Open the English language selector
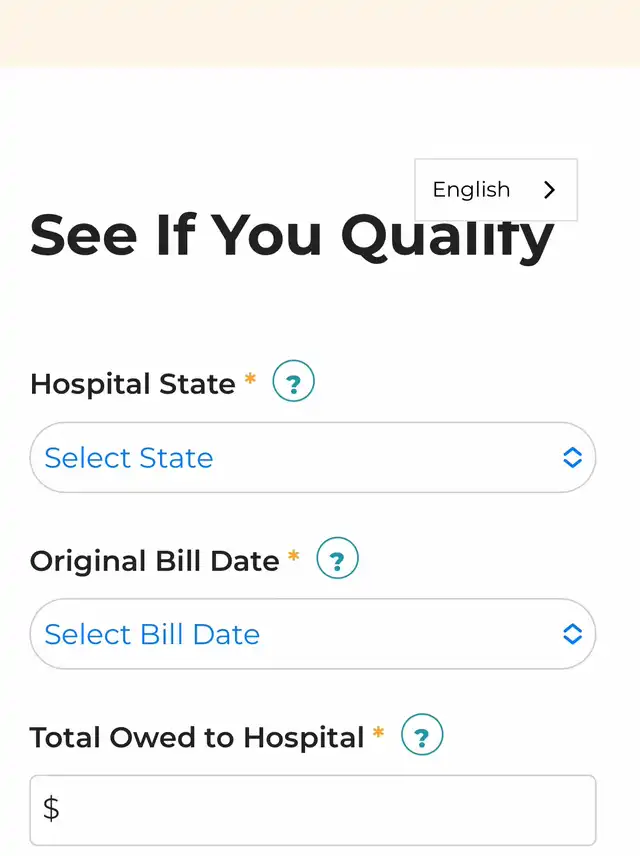The image size is (640, 856). coord(495,190)
